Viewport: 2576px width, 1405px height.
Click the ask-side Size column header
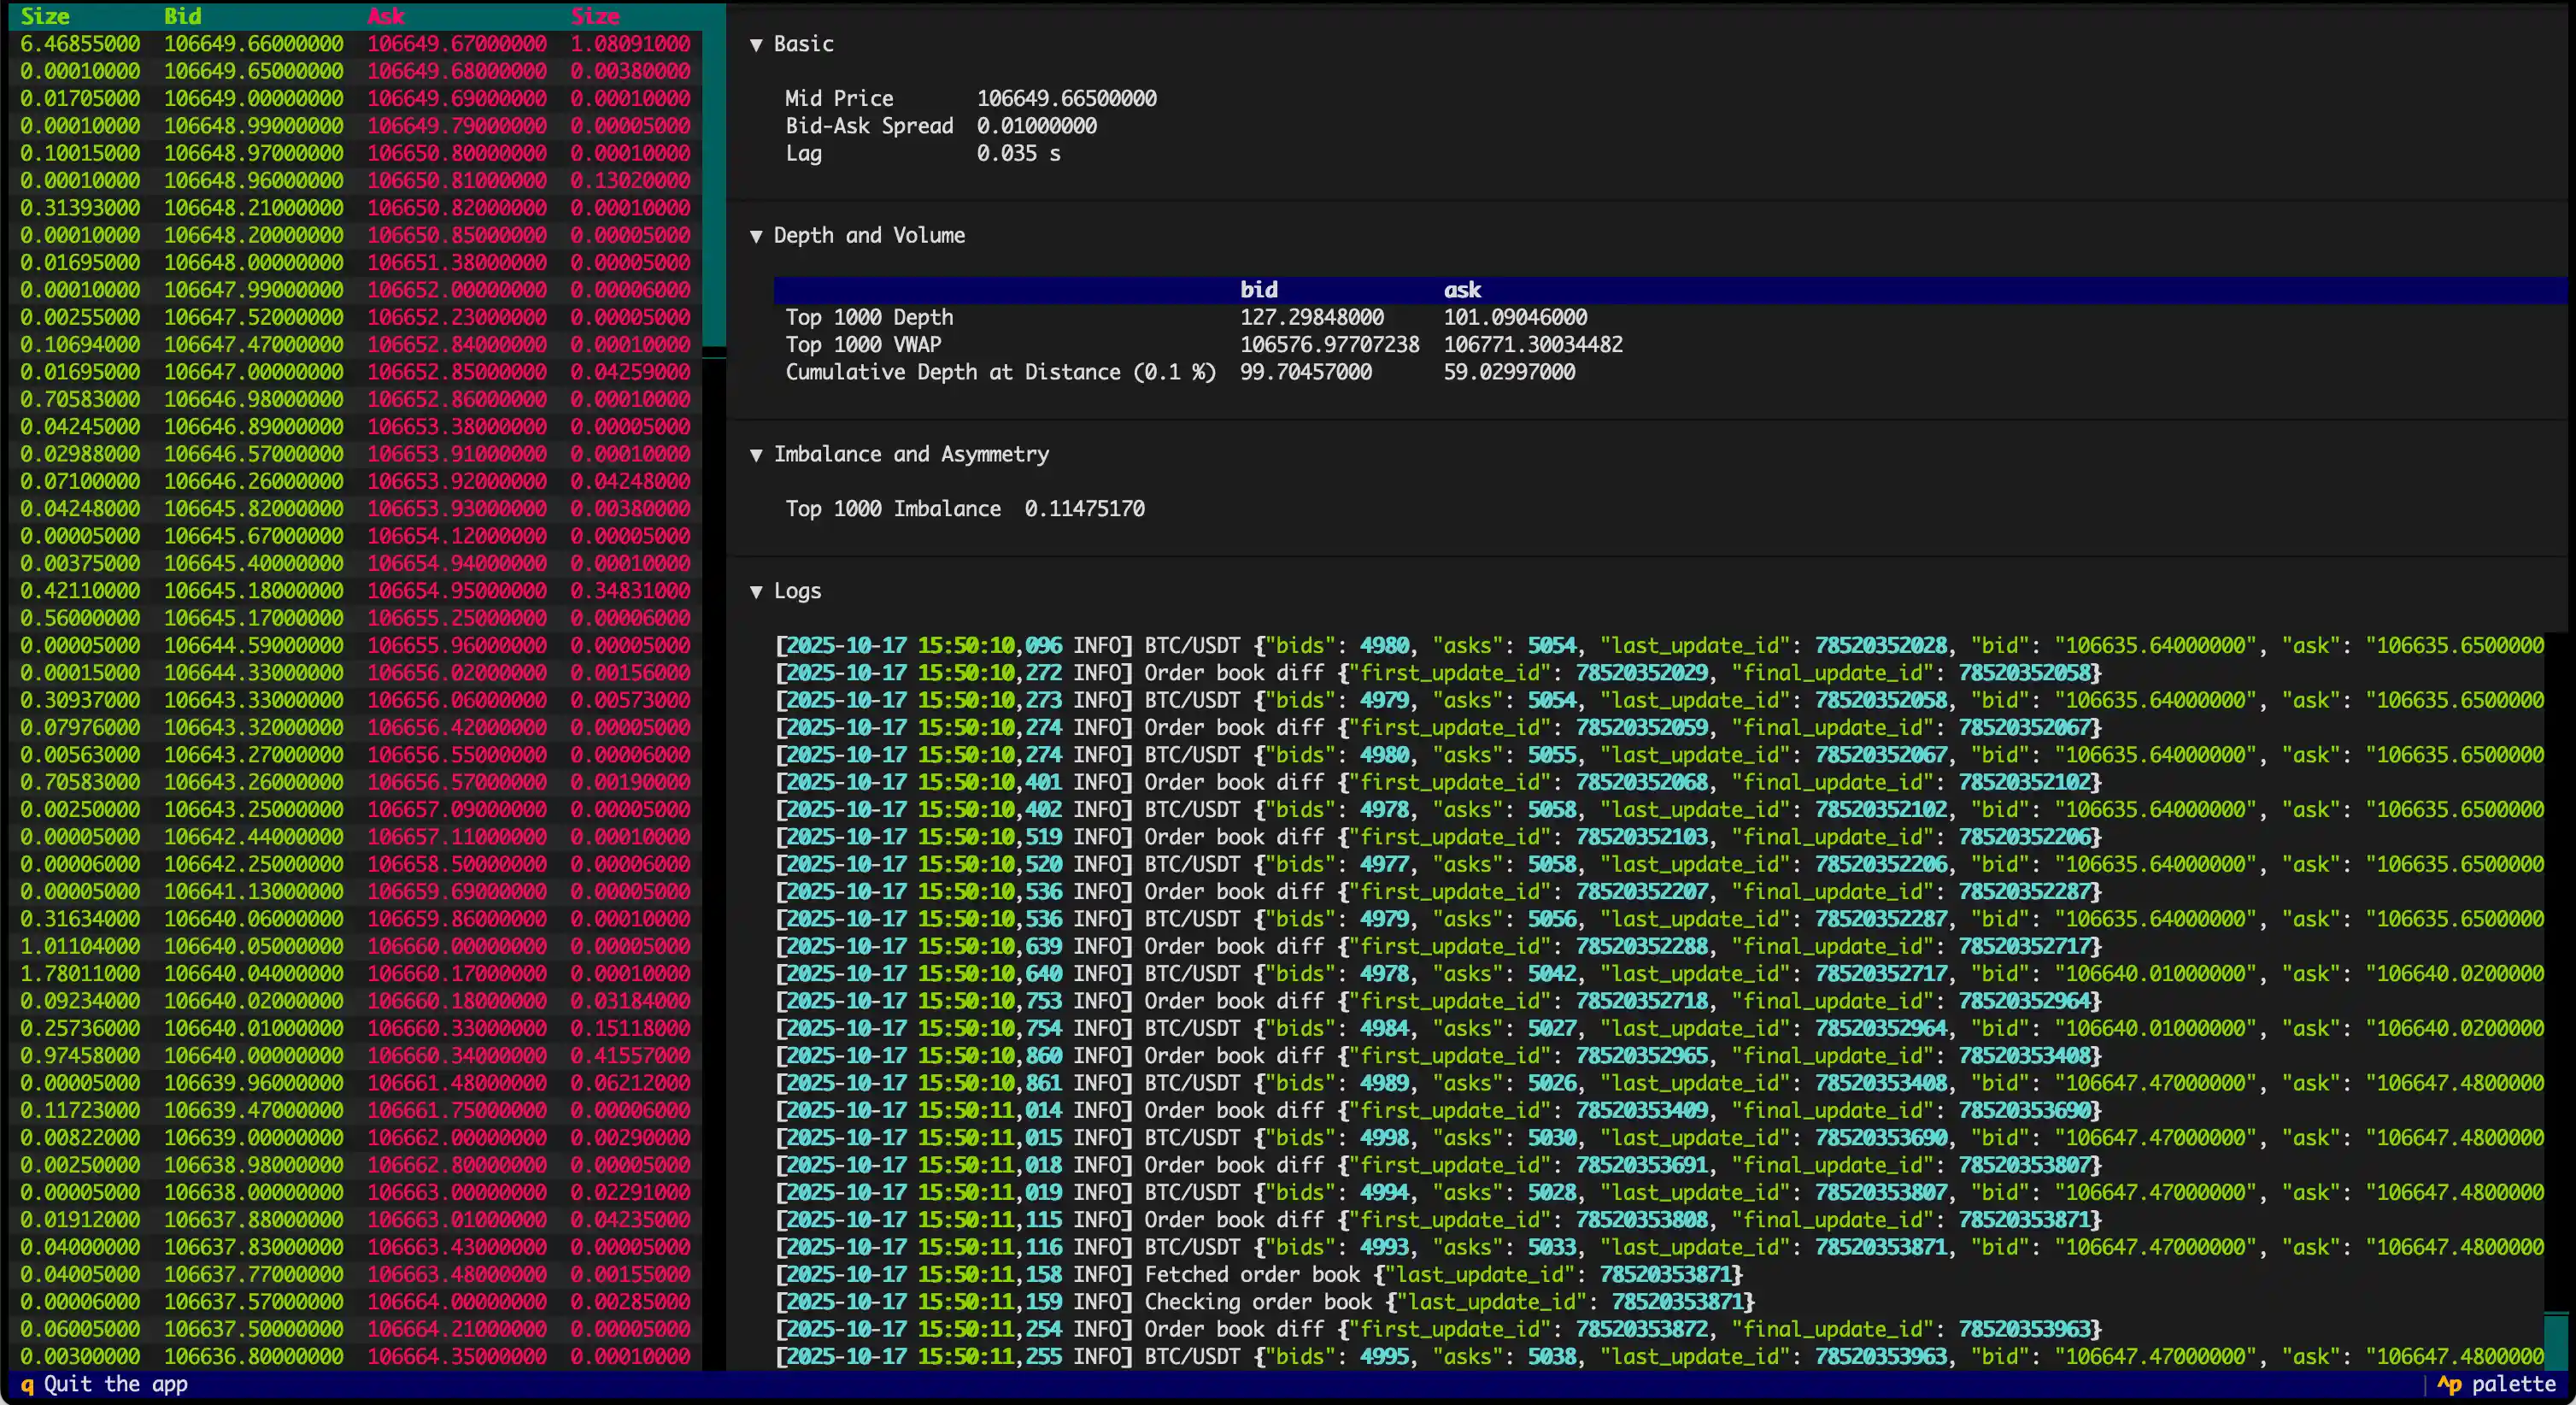pos(596,16)
